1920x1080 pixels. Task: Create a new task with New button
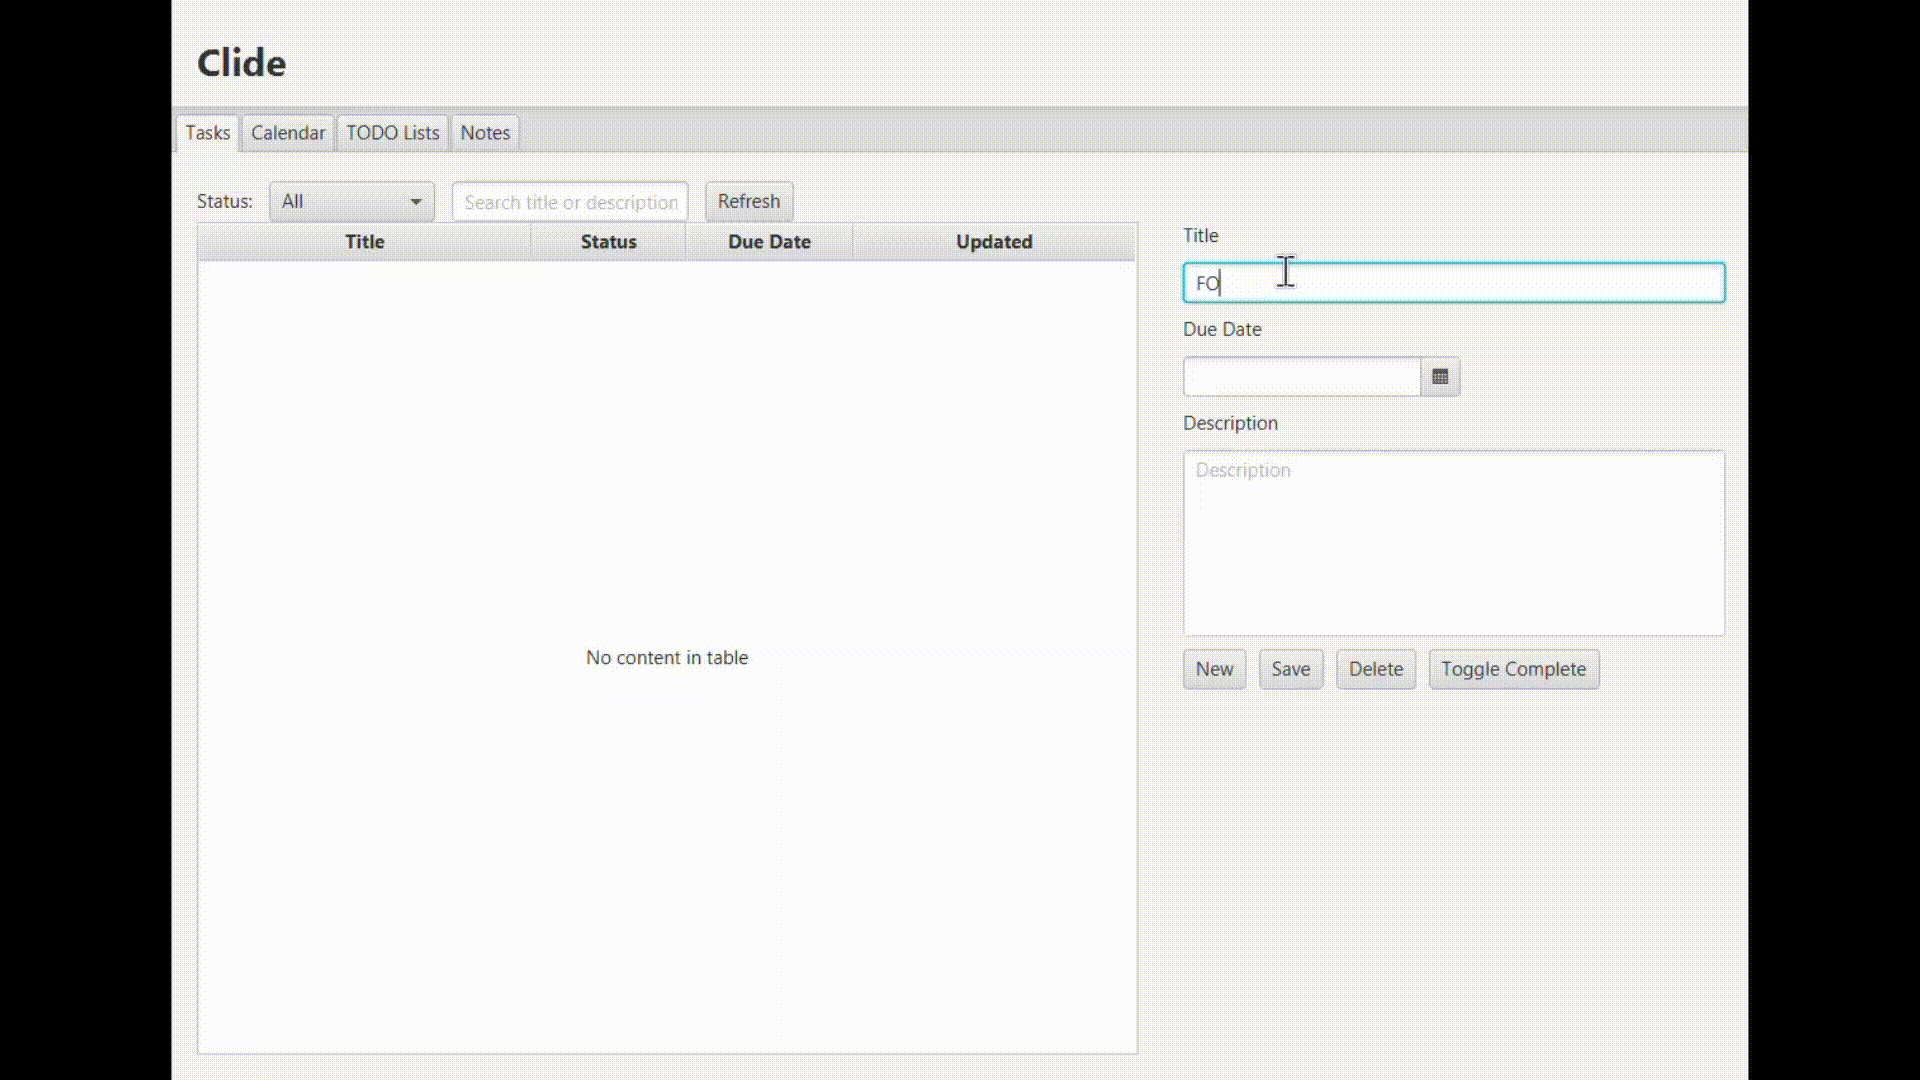pos(1214,669)
